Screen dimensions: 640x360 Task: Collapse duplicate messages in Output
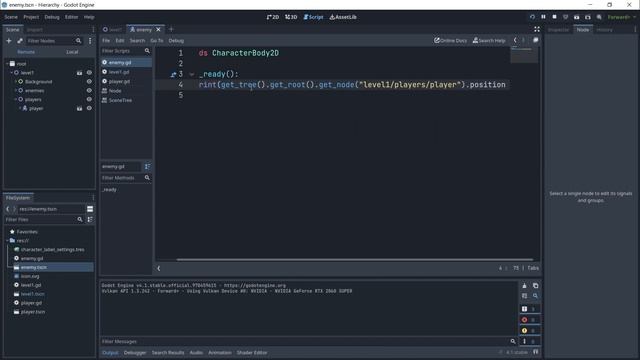[524, 296]
